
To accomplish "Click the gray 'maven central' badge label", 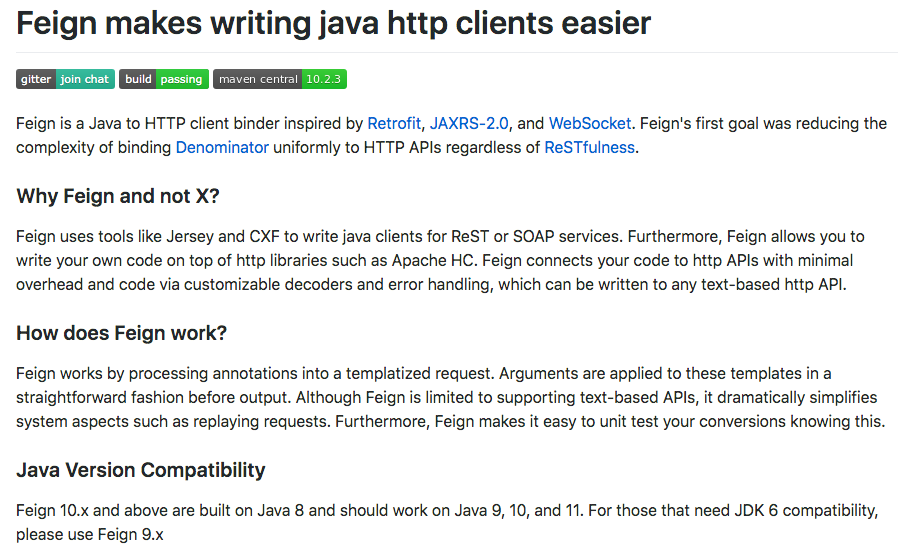I will coord(257,79).
